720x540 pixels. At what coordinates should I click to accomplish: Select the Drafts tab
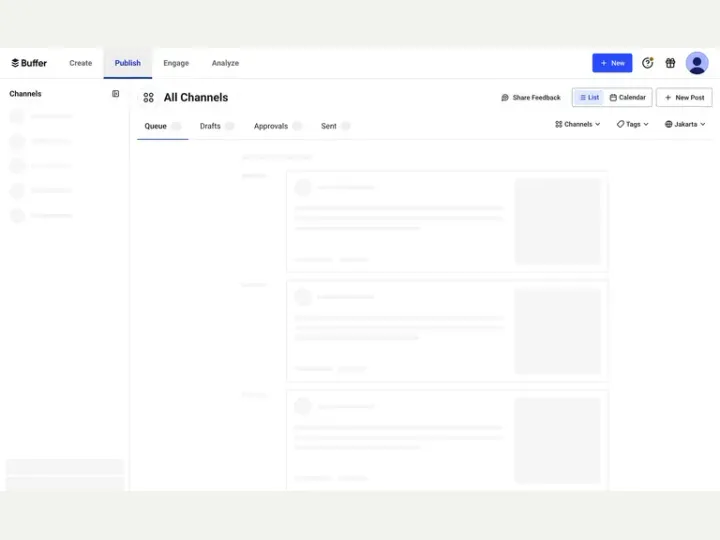(217, 126)
